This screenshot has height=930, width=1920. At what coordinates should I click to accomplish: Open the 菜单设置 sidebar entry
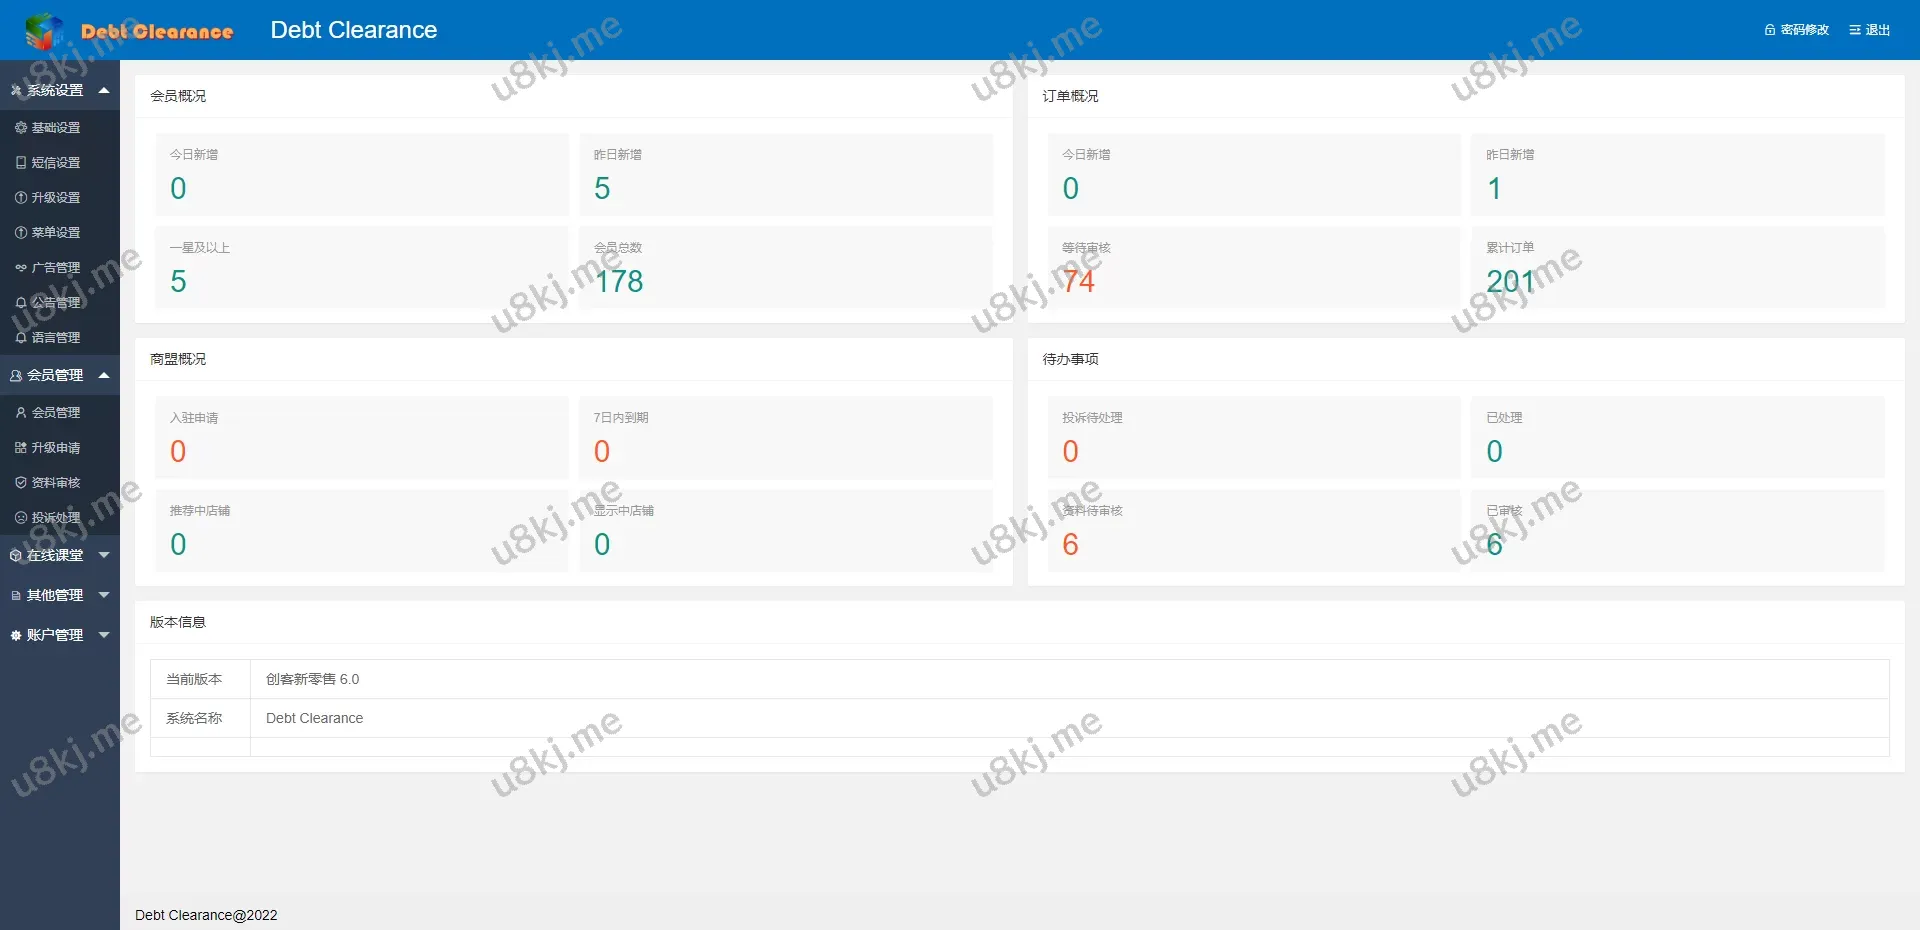pyautogui.click(x=56, y=233)
